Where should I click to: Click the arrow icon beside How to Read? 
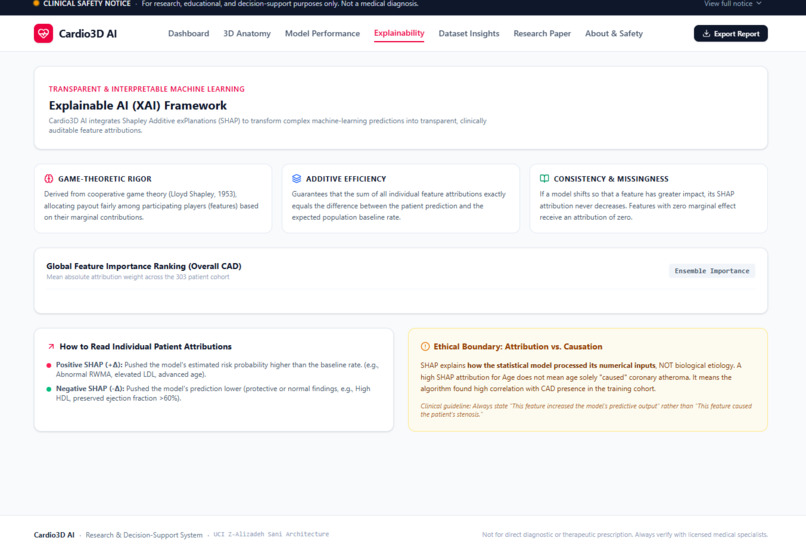pos(51,346)
